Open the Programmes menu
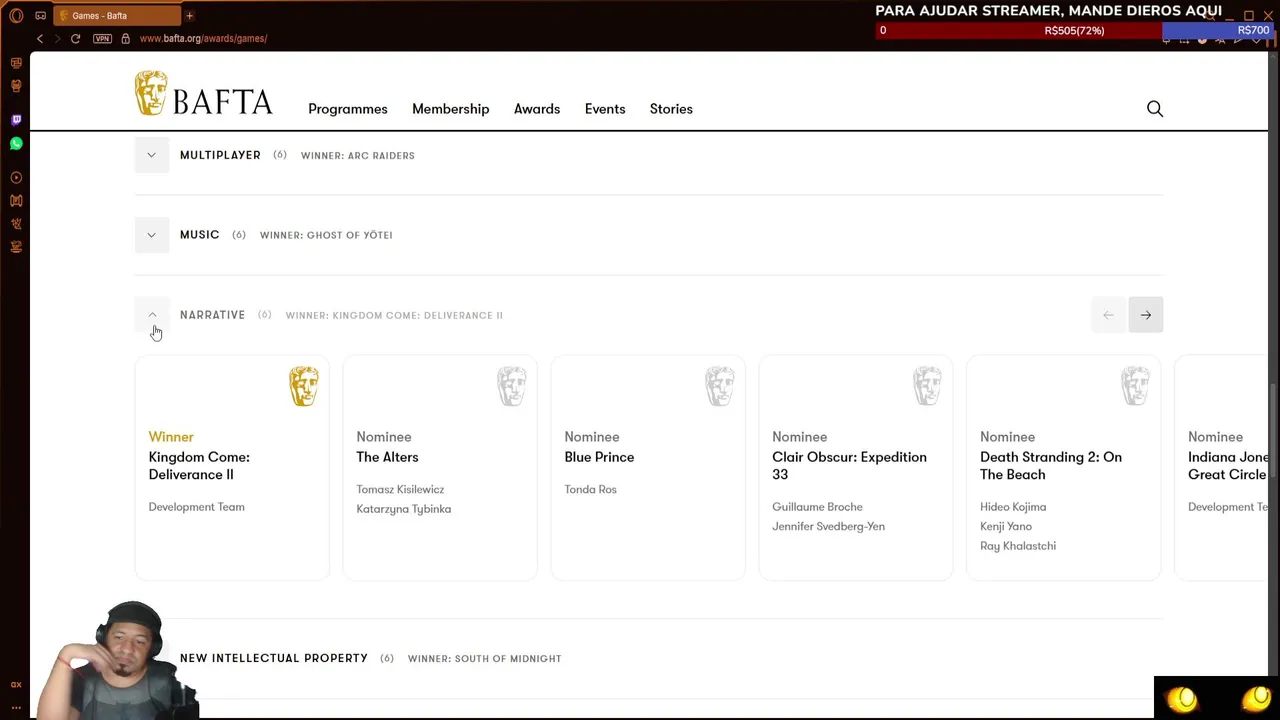The height and width of the screenshot is (720, 1280). 348,109
